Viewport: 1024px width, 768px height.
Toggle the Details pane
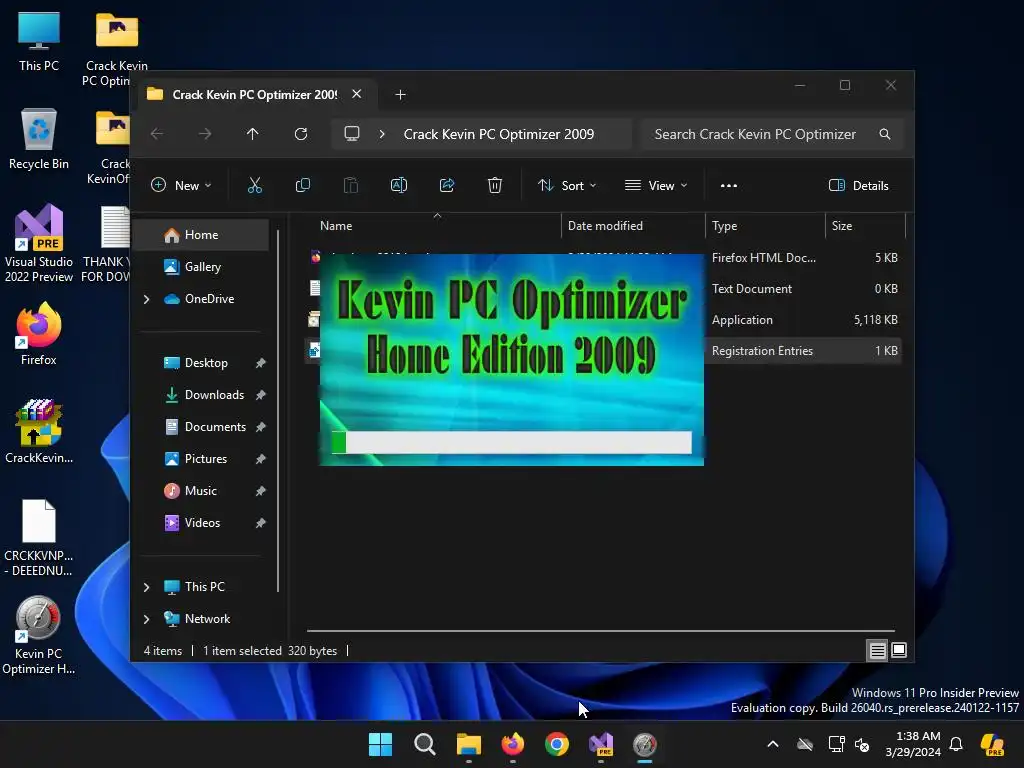pos(858,185)
